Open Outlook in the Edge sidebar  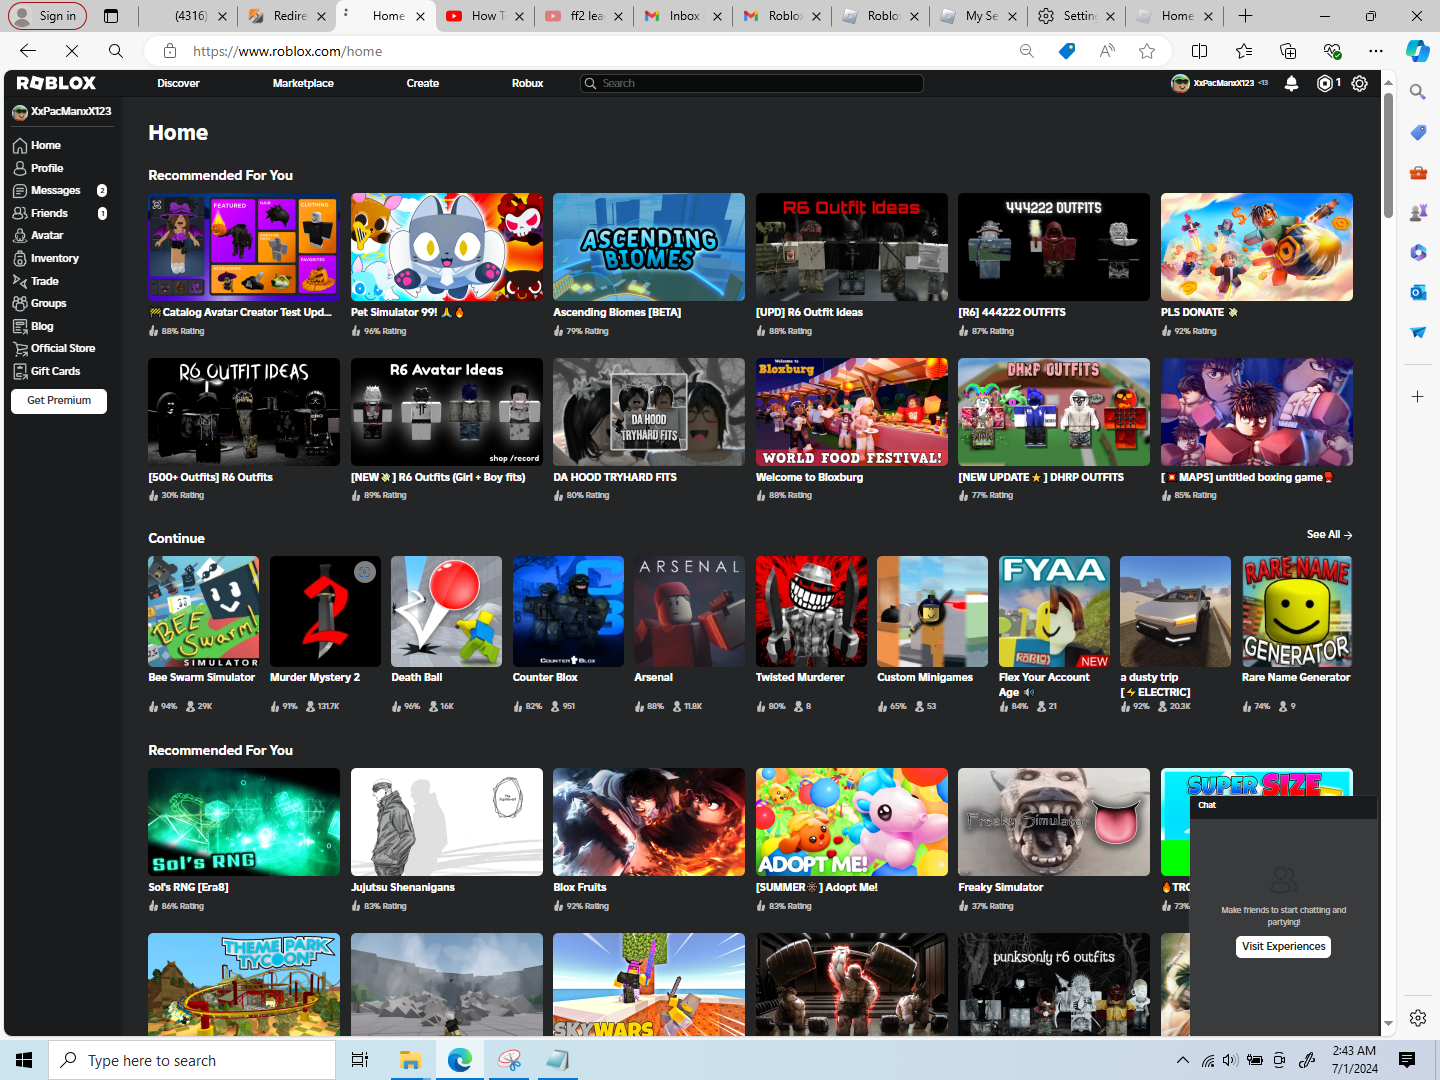pyautogui.click(x=1418, y=292)
